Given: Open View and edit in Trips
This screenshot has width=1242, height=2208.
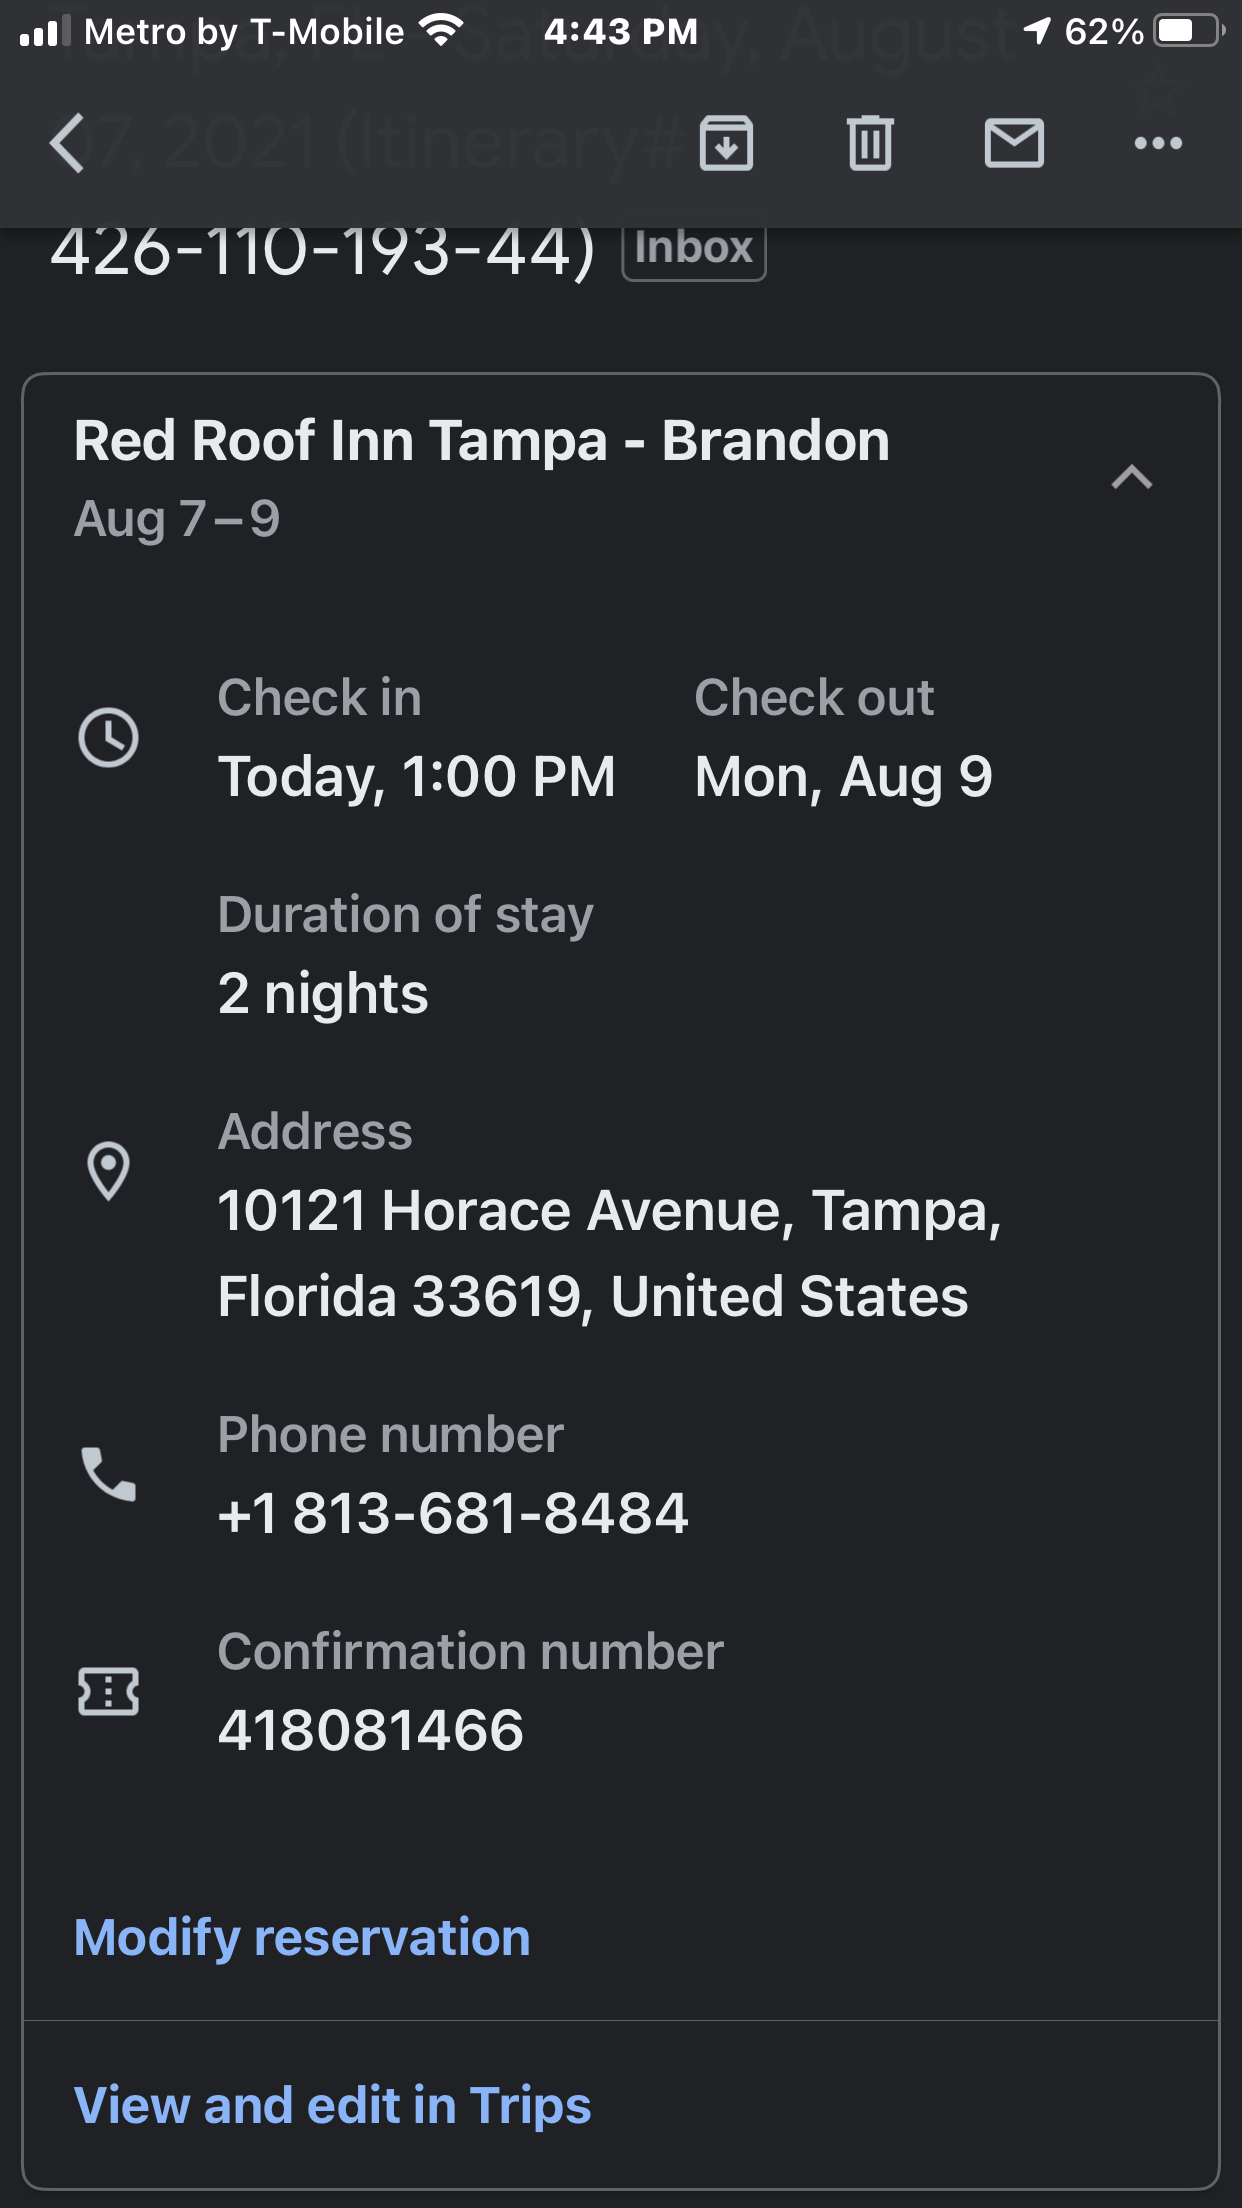Looking at the screenshot, I should coord(332,2105).
